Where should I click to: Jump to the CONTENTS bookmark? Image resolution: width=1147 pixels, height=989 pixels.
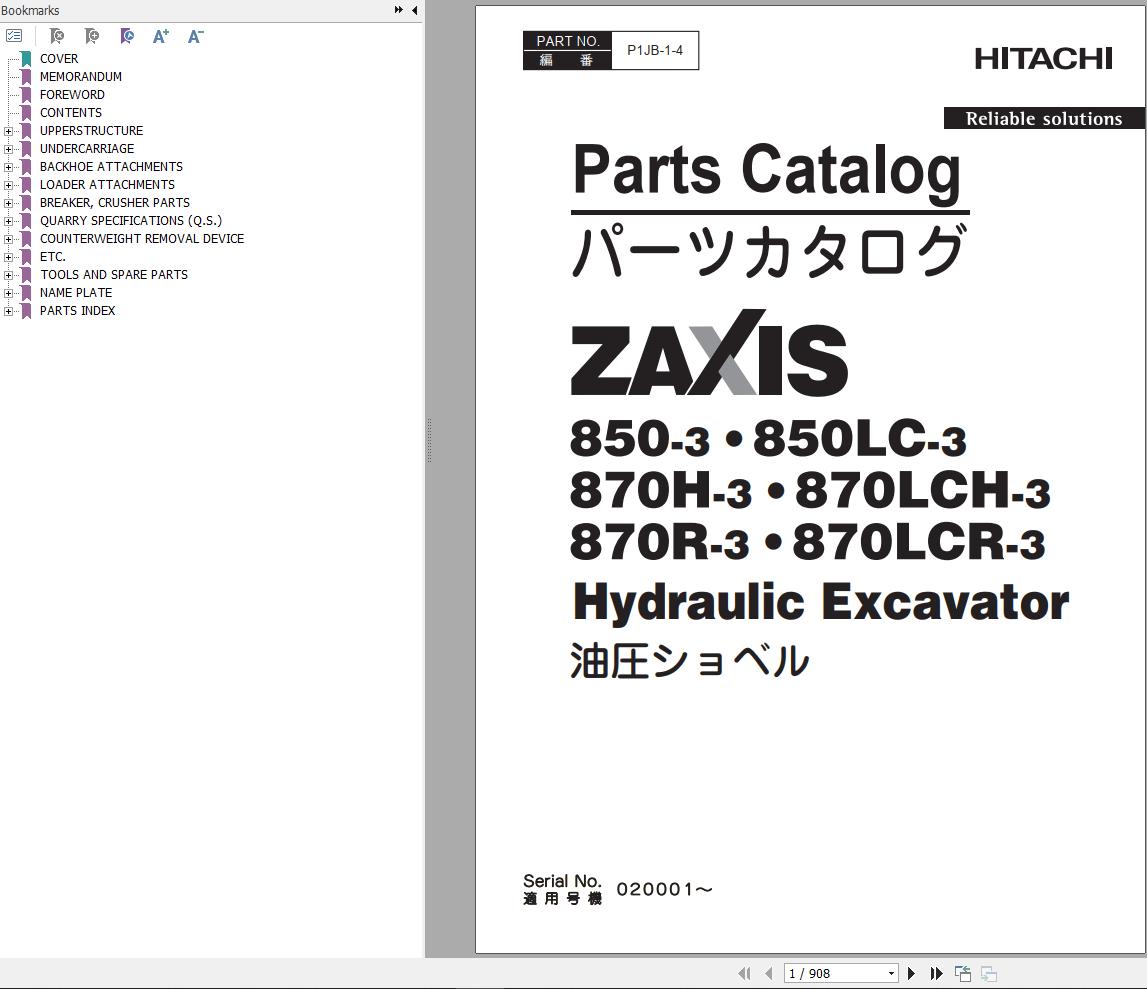tap(71, 112)
